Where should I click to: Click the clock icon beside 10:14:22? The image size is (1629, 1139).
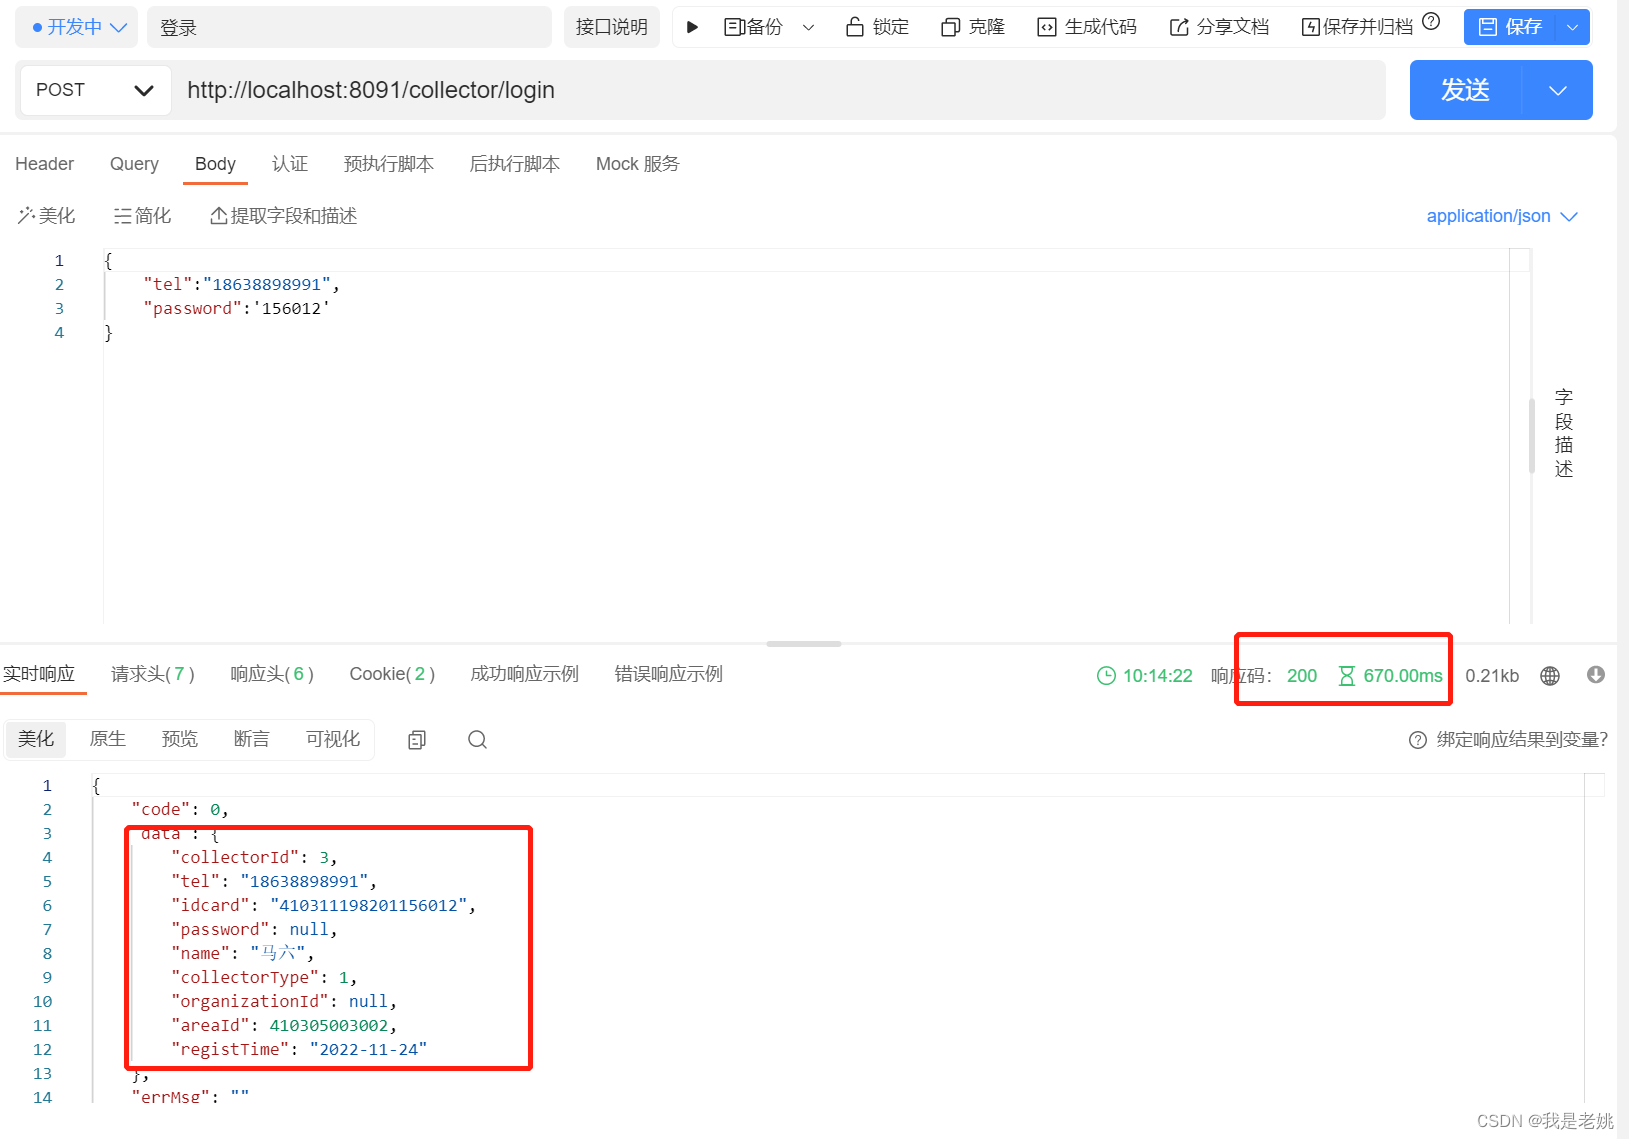pyautogui.click(x=1106, y=676)
